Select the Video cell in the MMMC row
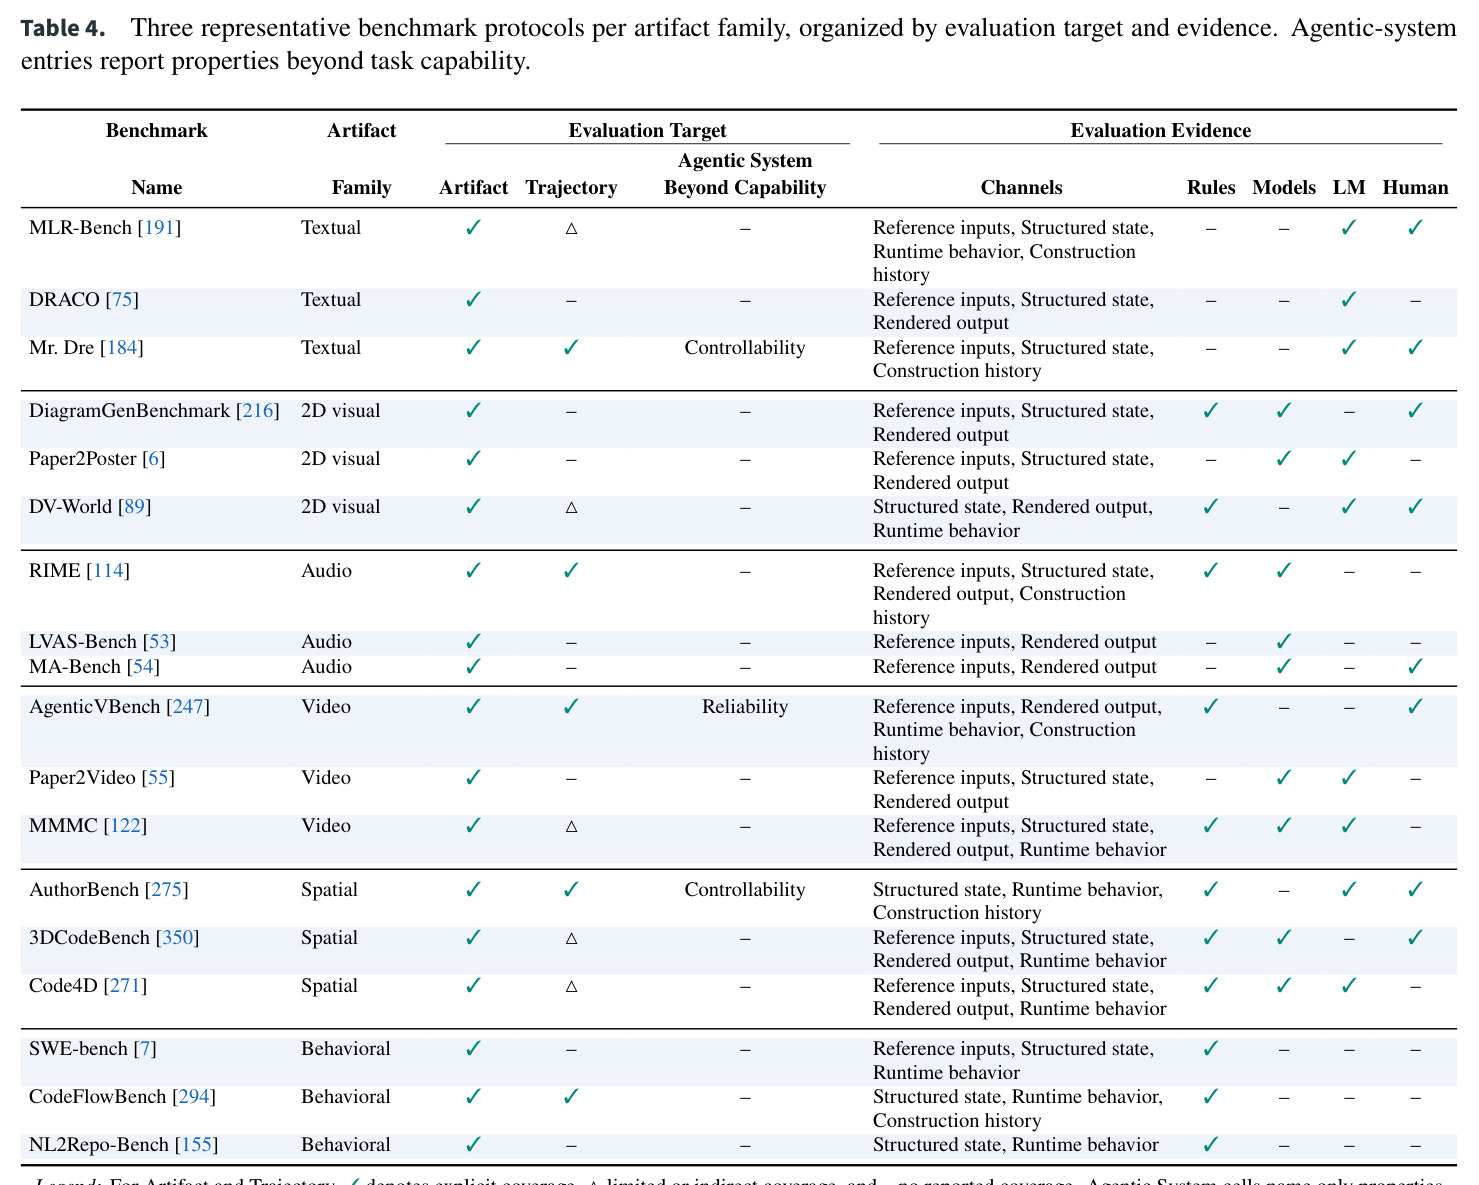Image resolution: width=1479 pixels, height=1185 pixels. [x=326, y=826]
